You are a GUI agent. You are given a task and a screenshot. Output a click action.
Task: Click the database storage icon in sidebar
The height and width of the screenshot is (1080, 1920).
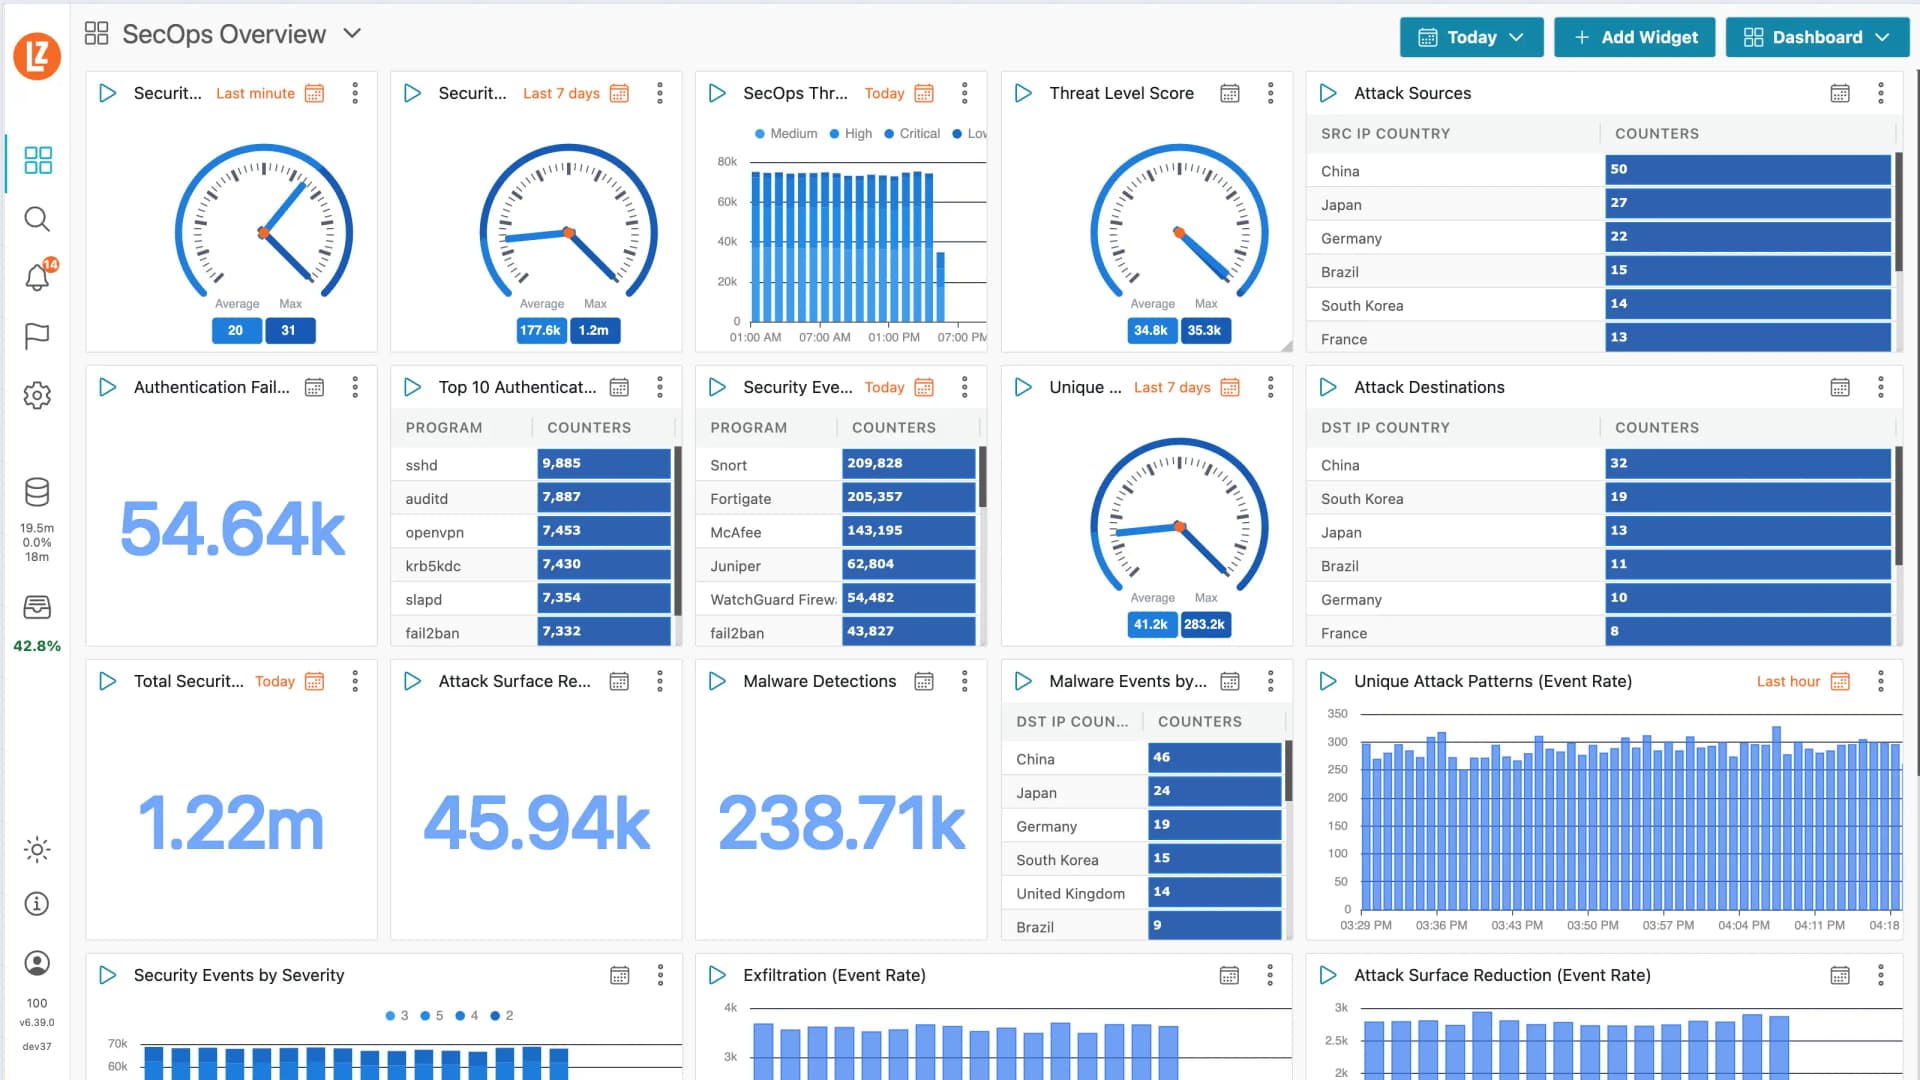pyautogui.click(x=37, y=492)
